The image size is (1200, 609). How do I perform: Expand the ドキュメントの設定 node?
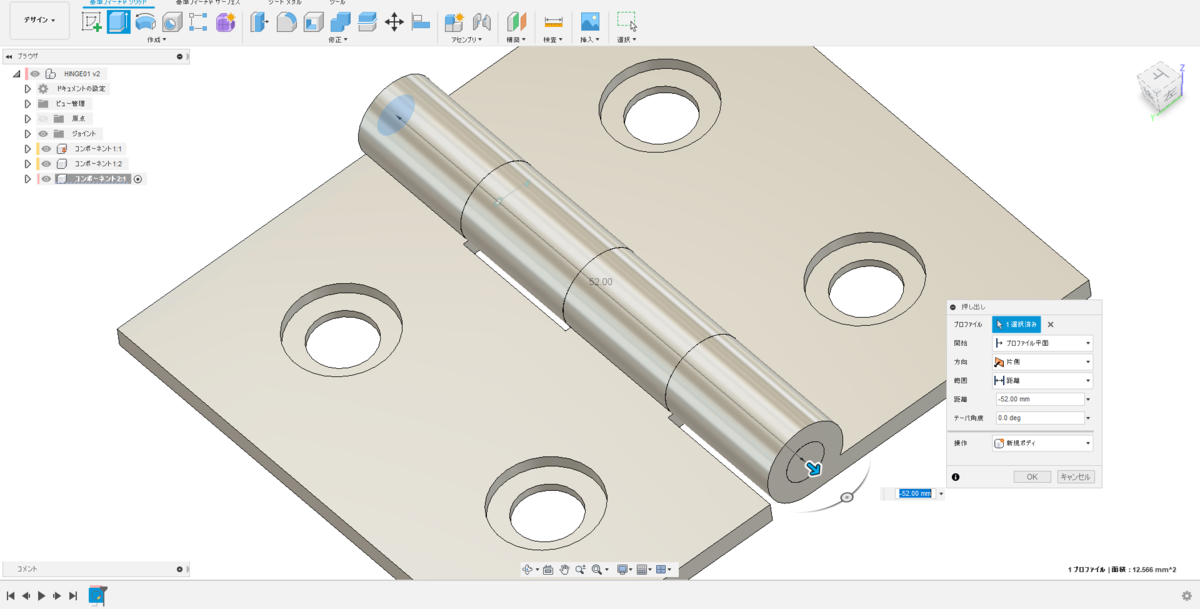click(x=28, y=88)
